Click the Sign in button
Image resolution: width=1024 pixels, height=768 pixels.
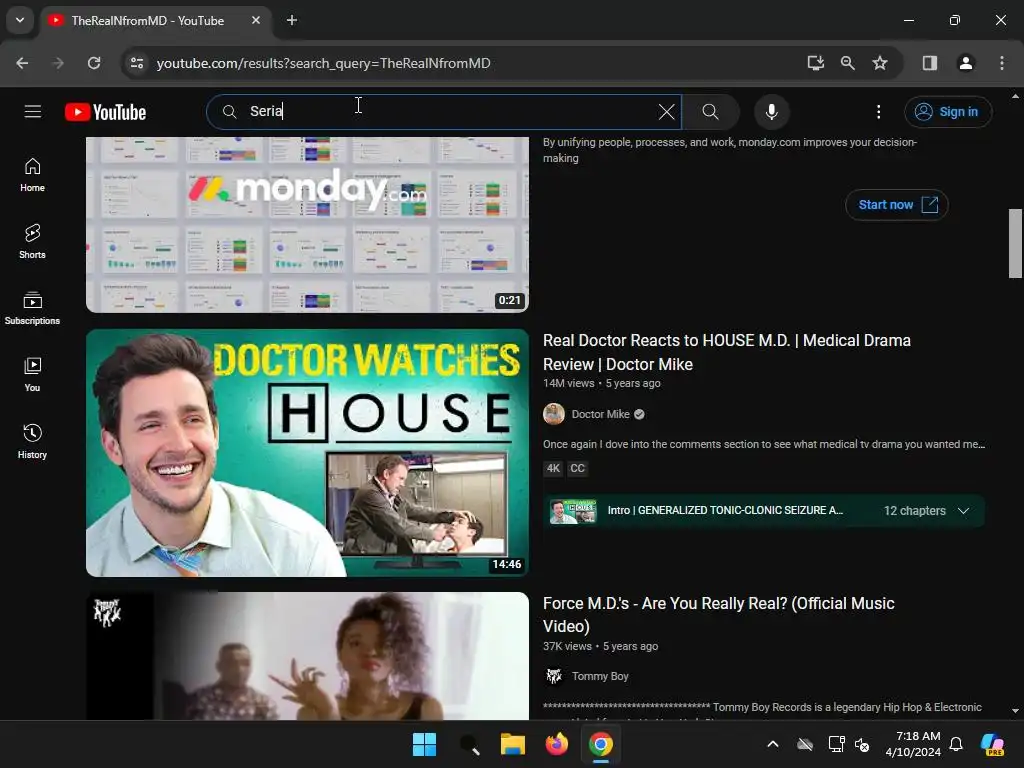point(948,112)
